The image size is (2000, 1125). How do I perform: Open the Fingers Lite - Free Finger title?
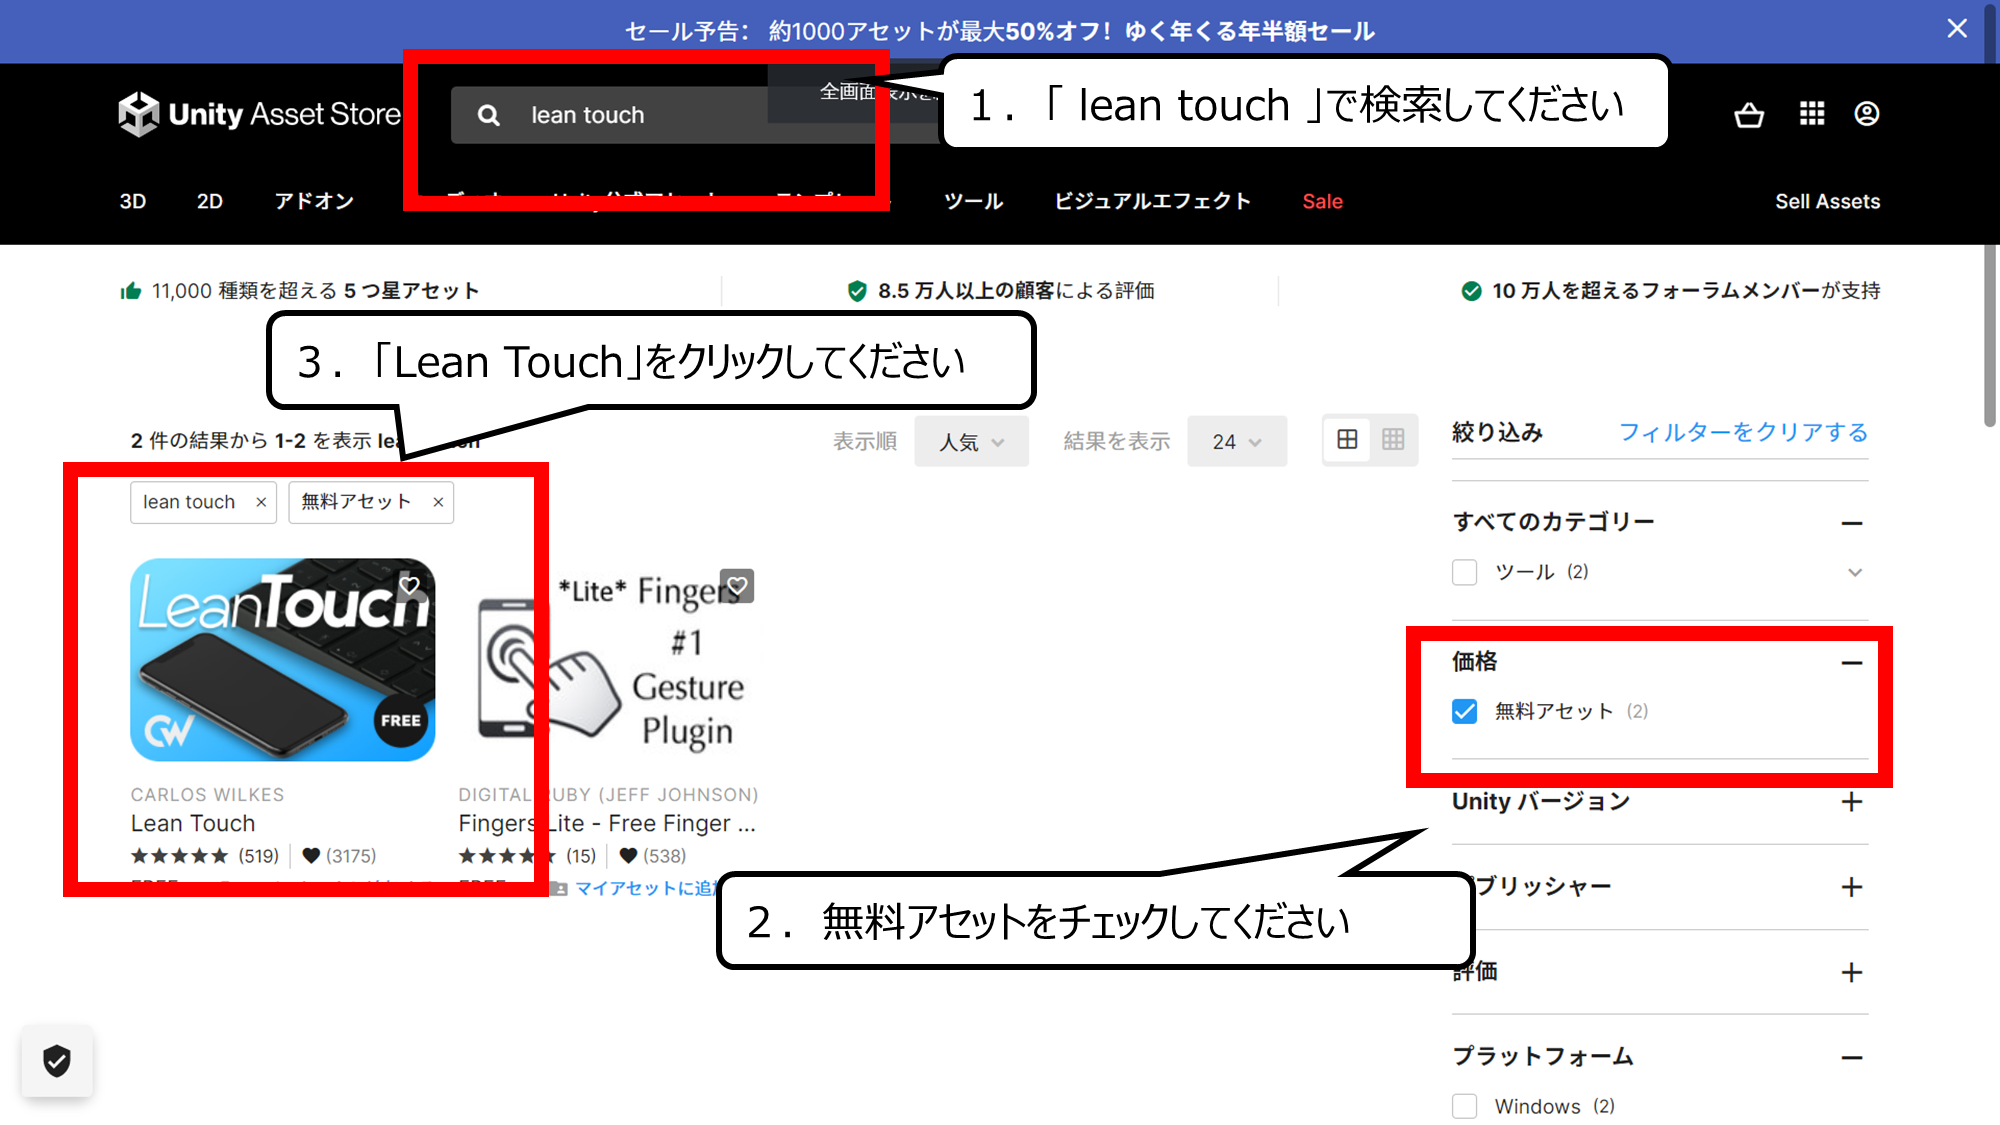pos(607,823)
